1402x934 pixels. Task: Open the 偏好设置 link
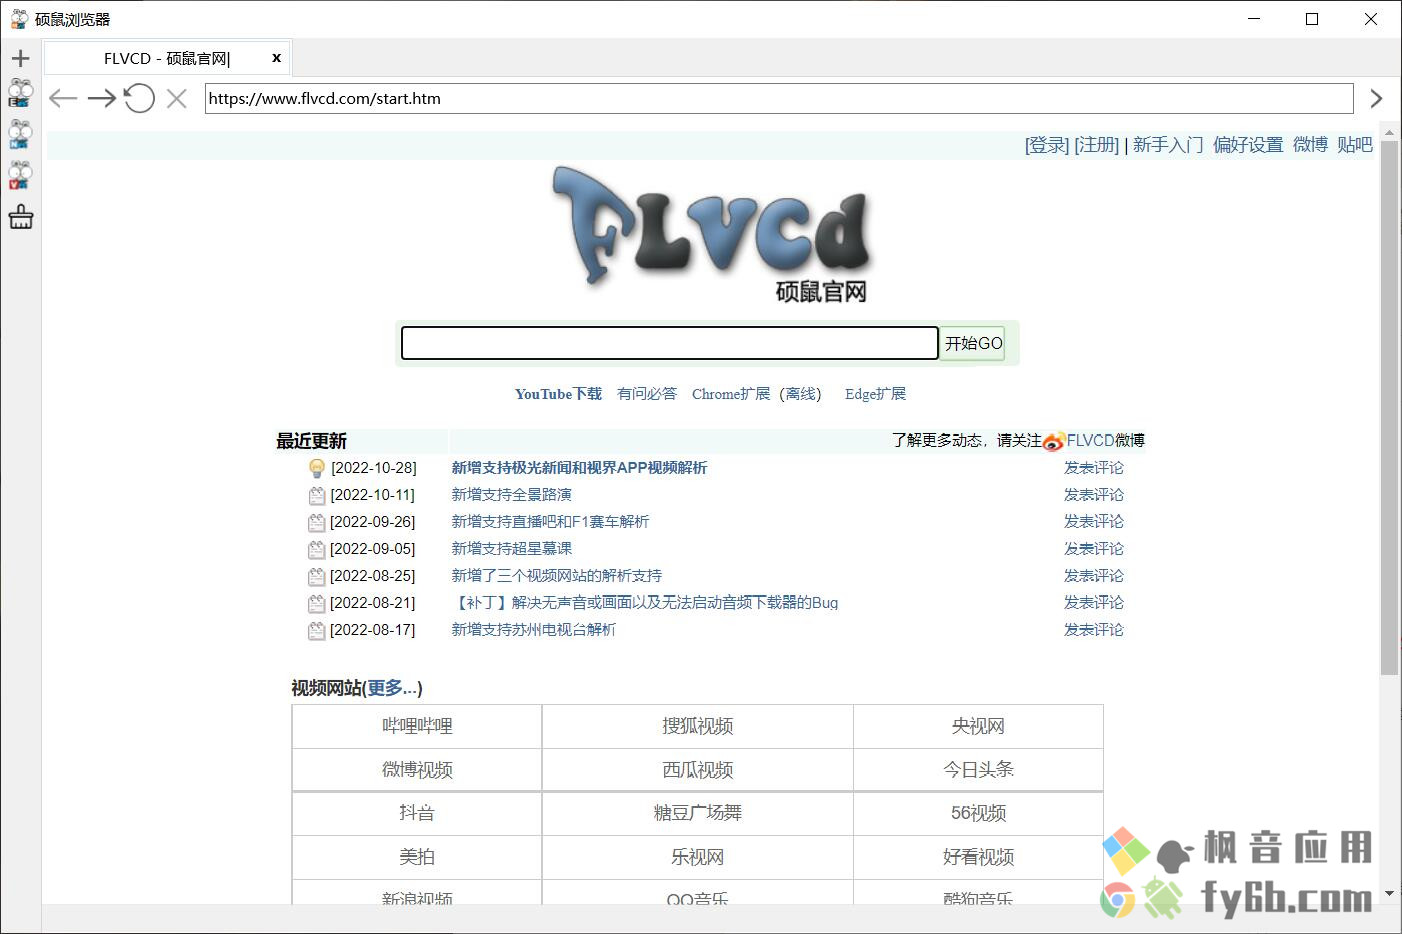[x=1248, y=145]
